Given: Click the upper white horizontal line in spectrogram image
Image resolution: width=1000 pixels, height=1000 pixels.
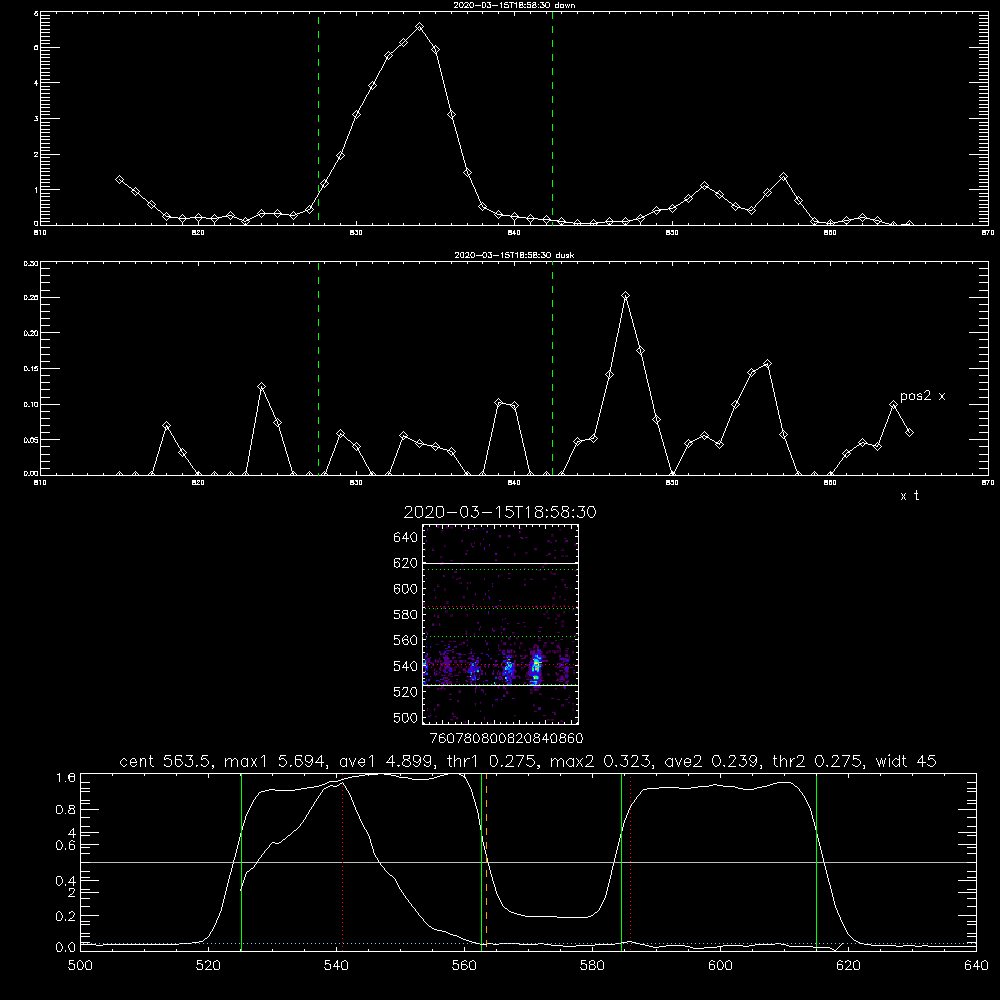Looking at the screenshot, I should coord(501,564).
